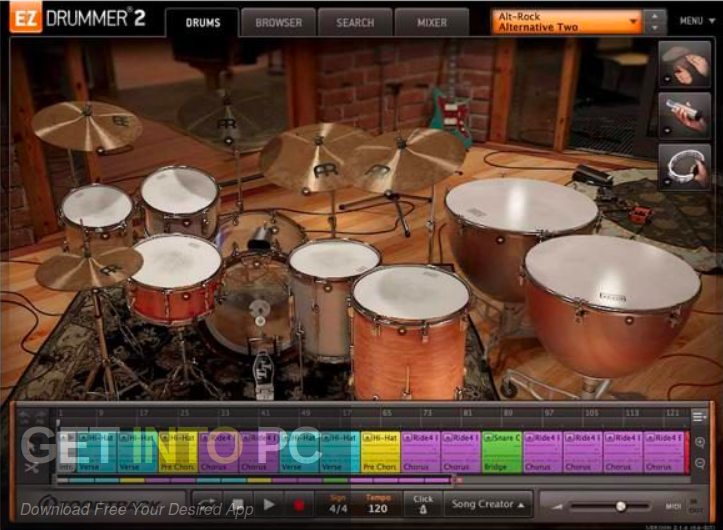Viewport: 723px width, 530px height.
Task: Select the green Snare Bridge block
Action: tap(502, 452)
